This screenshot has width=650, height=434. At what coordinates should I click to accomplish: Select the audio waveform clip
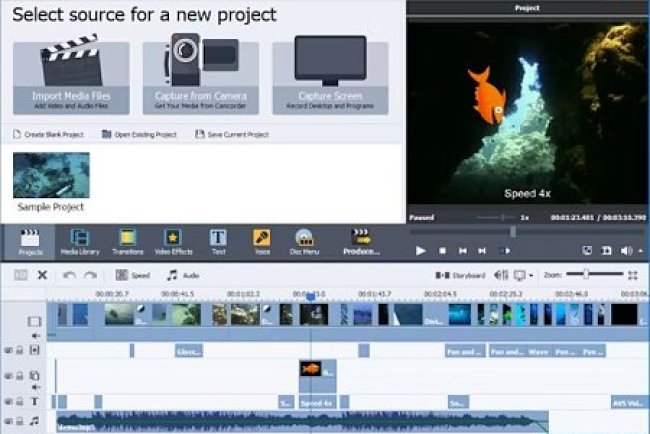point(303,422)
